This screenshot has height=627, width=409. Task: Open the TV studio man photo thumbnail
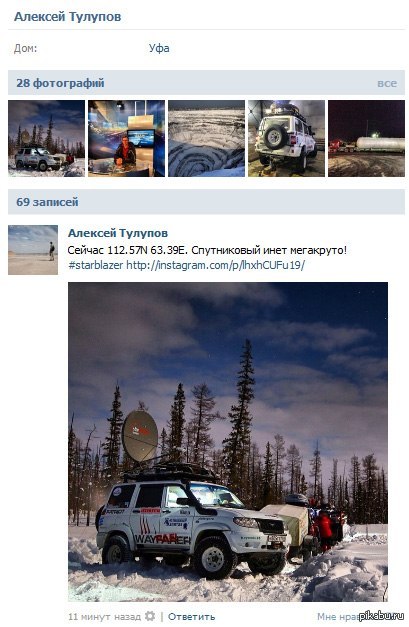(x=126, y=138)
